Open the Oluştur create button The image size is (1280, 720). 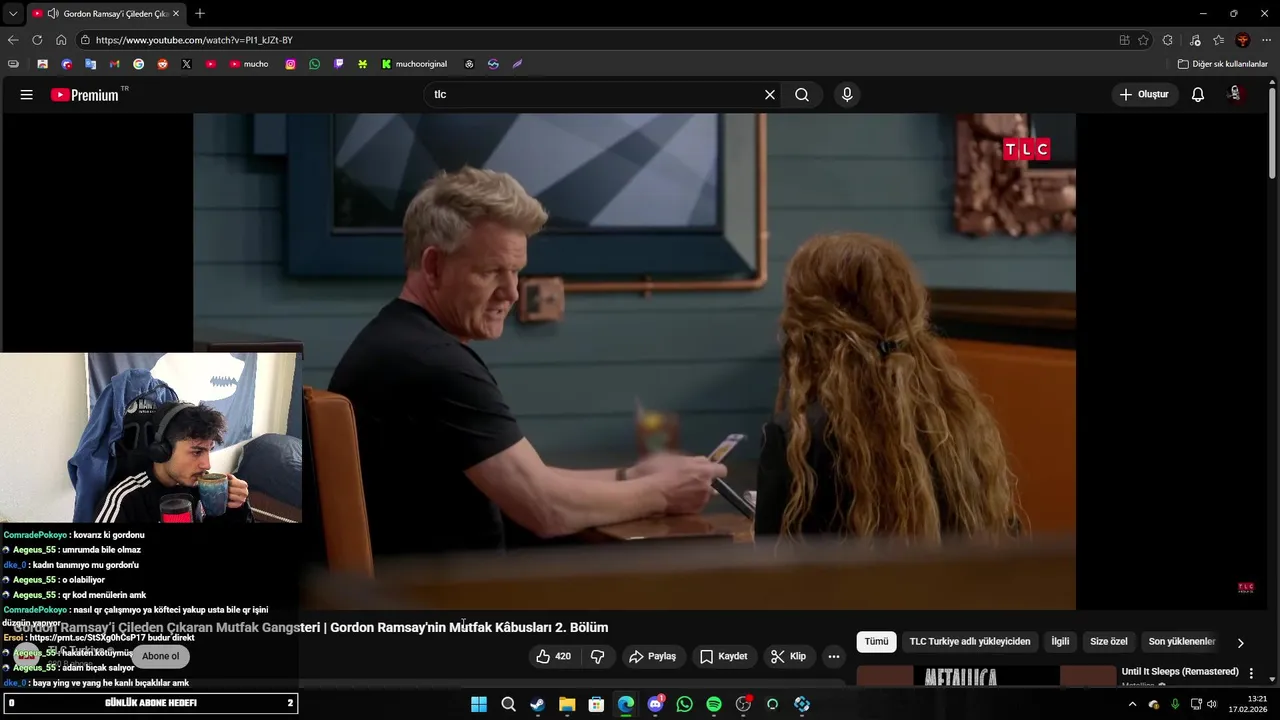coord(1144,95)
